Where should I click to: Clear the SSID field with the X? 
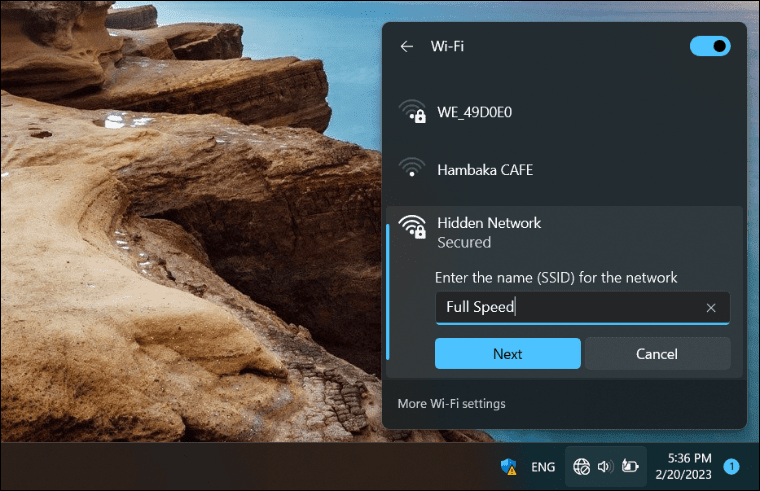(711, 308)
